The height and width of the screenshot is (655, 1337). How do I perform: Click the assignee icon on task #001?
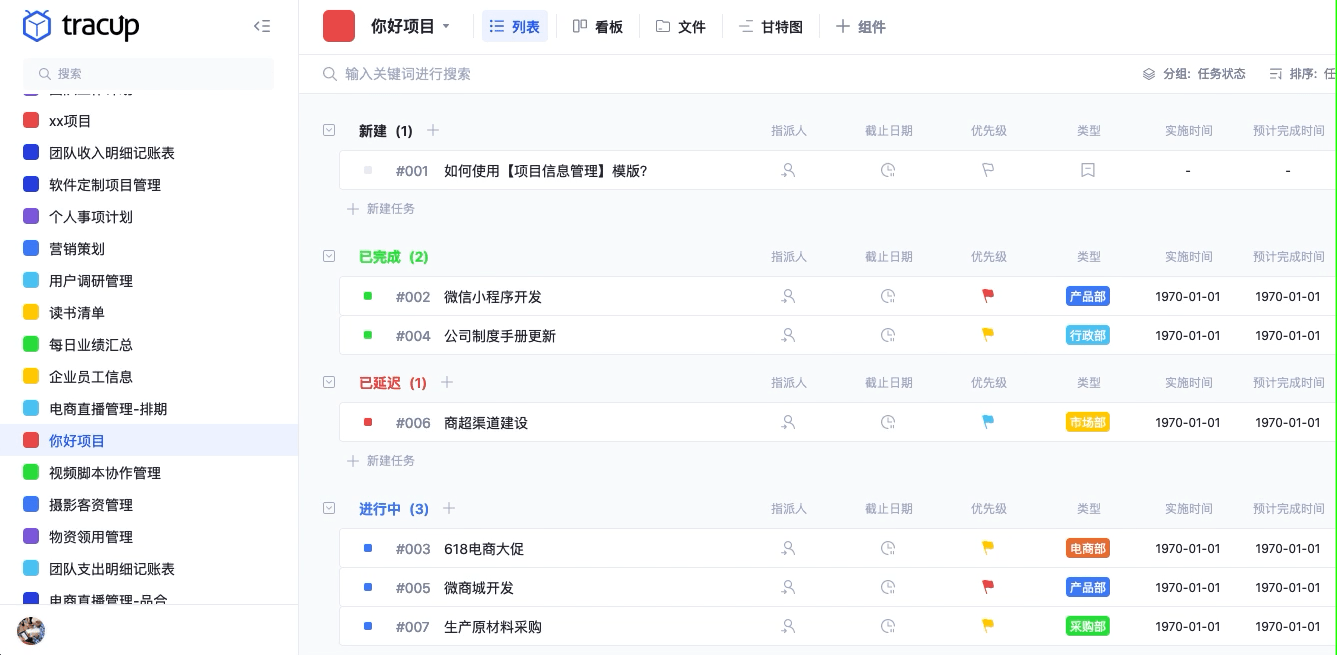coord(788,170)
